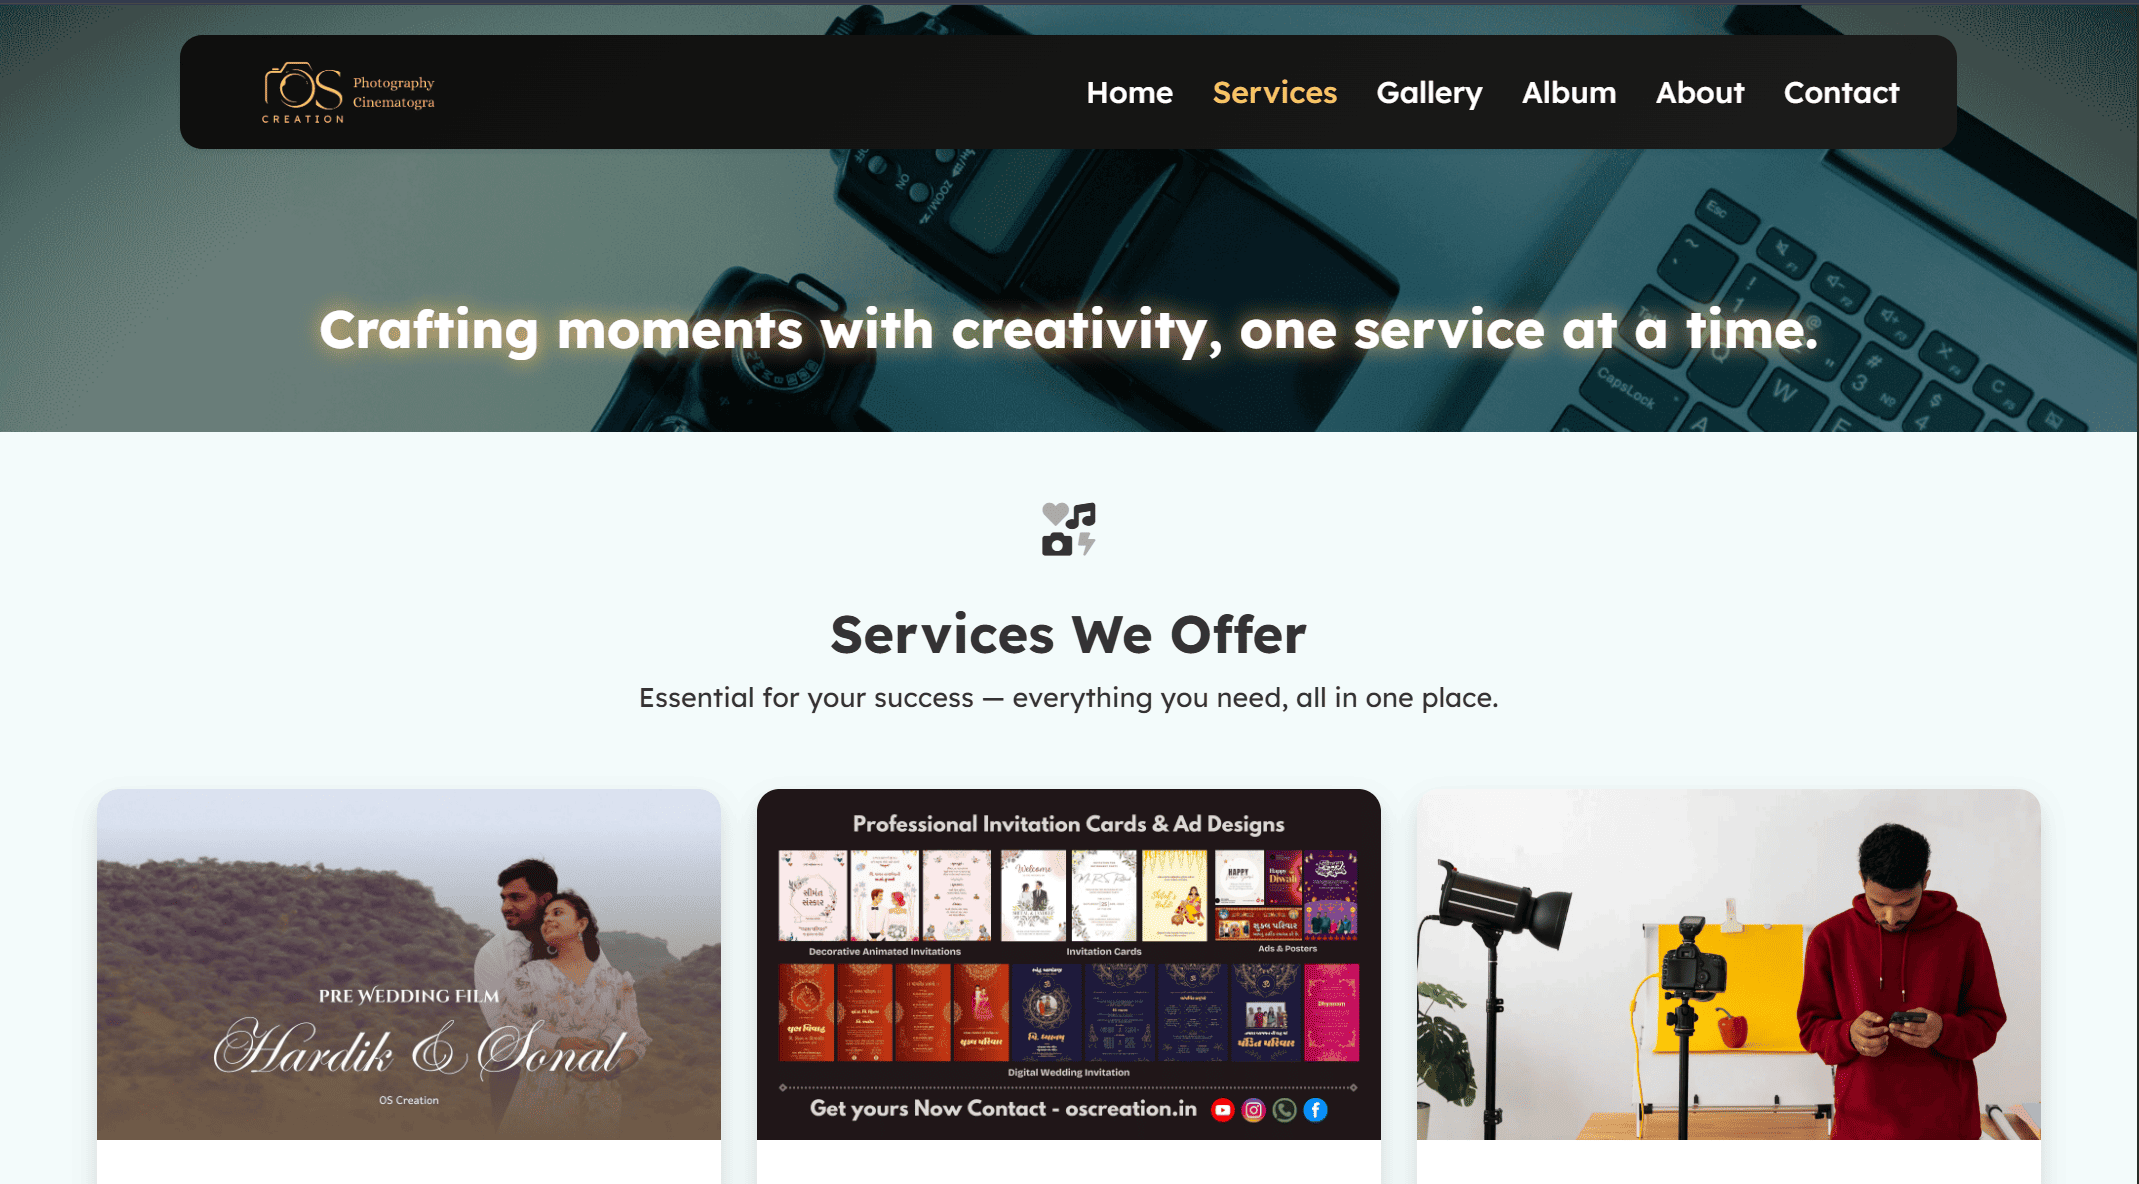The width and height of the screenshot is (2139, 1184).
Task: Open the Pre Wedding Film thumbnail
Action: point(409,965)
